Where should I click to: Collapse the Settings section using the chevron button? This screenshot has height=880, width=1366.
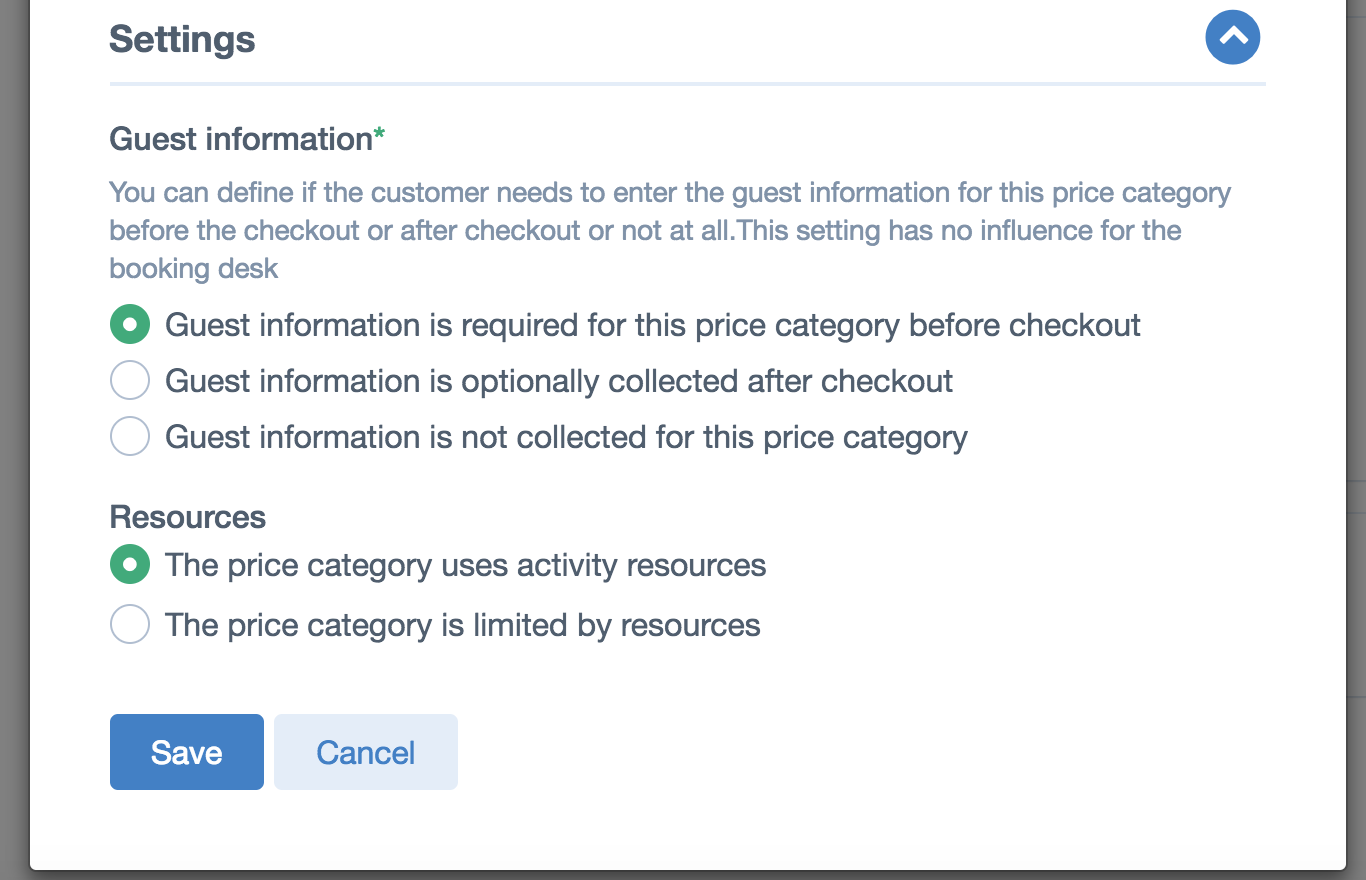(1233, 37)
